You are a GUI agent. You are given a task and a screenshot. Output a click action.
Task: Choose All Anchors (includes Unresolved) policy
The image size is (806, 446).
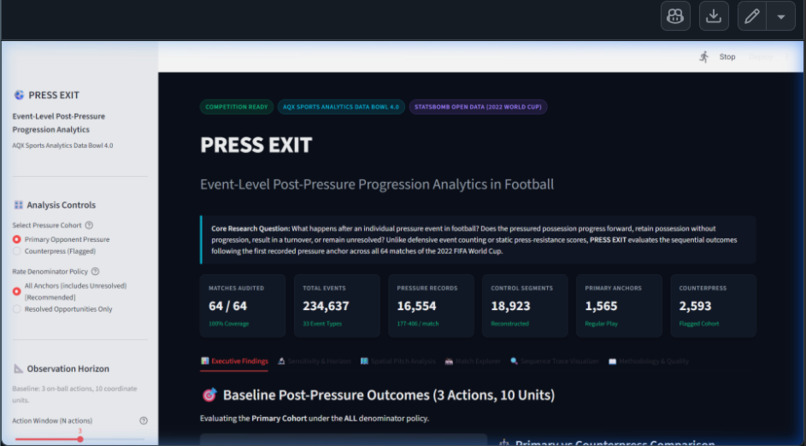point(70,291)
